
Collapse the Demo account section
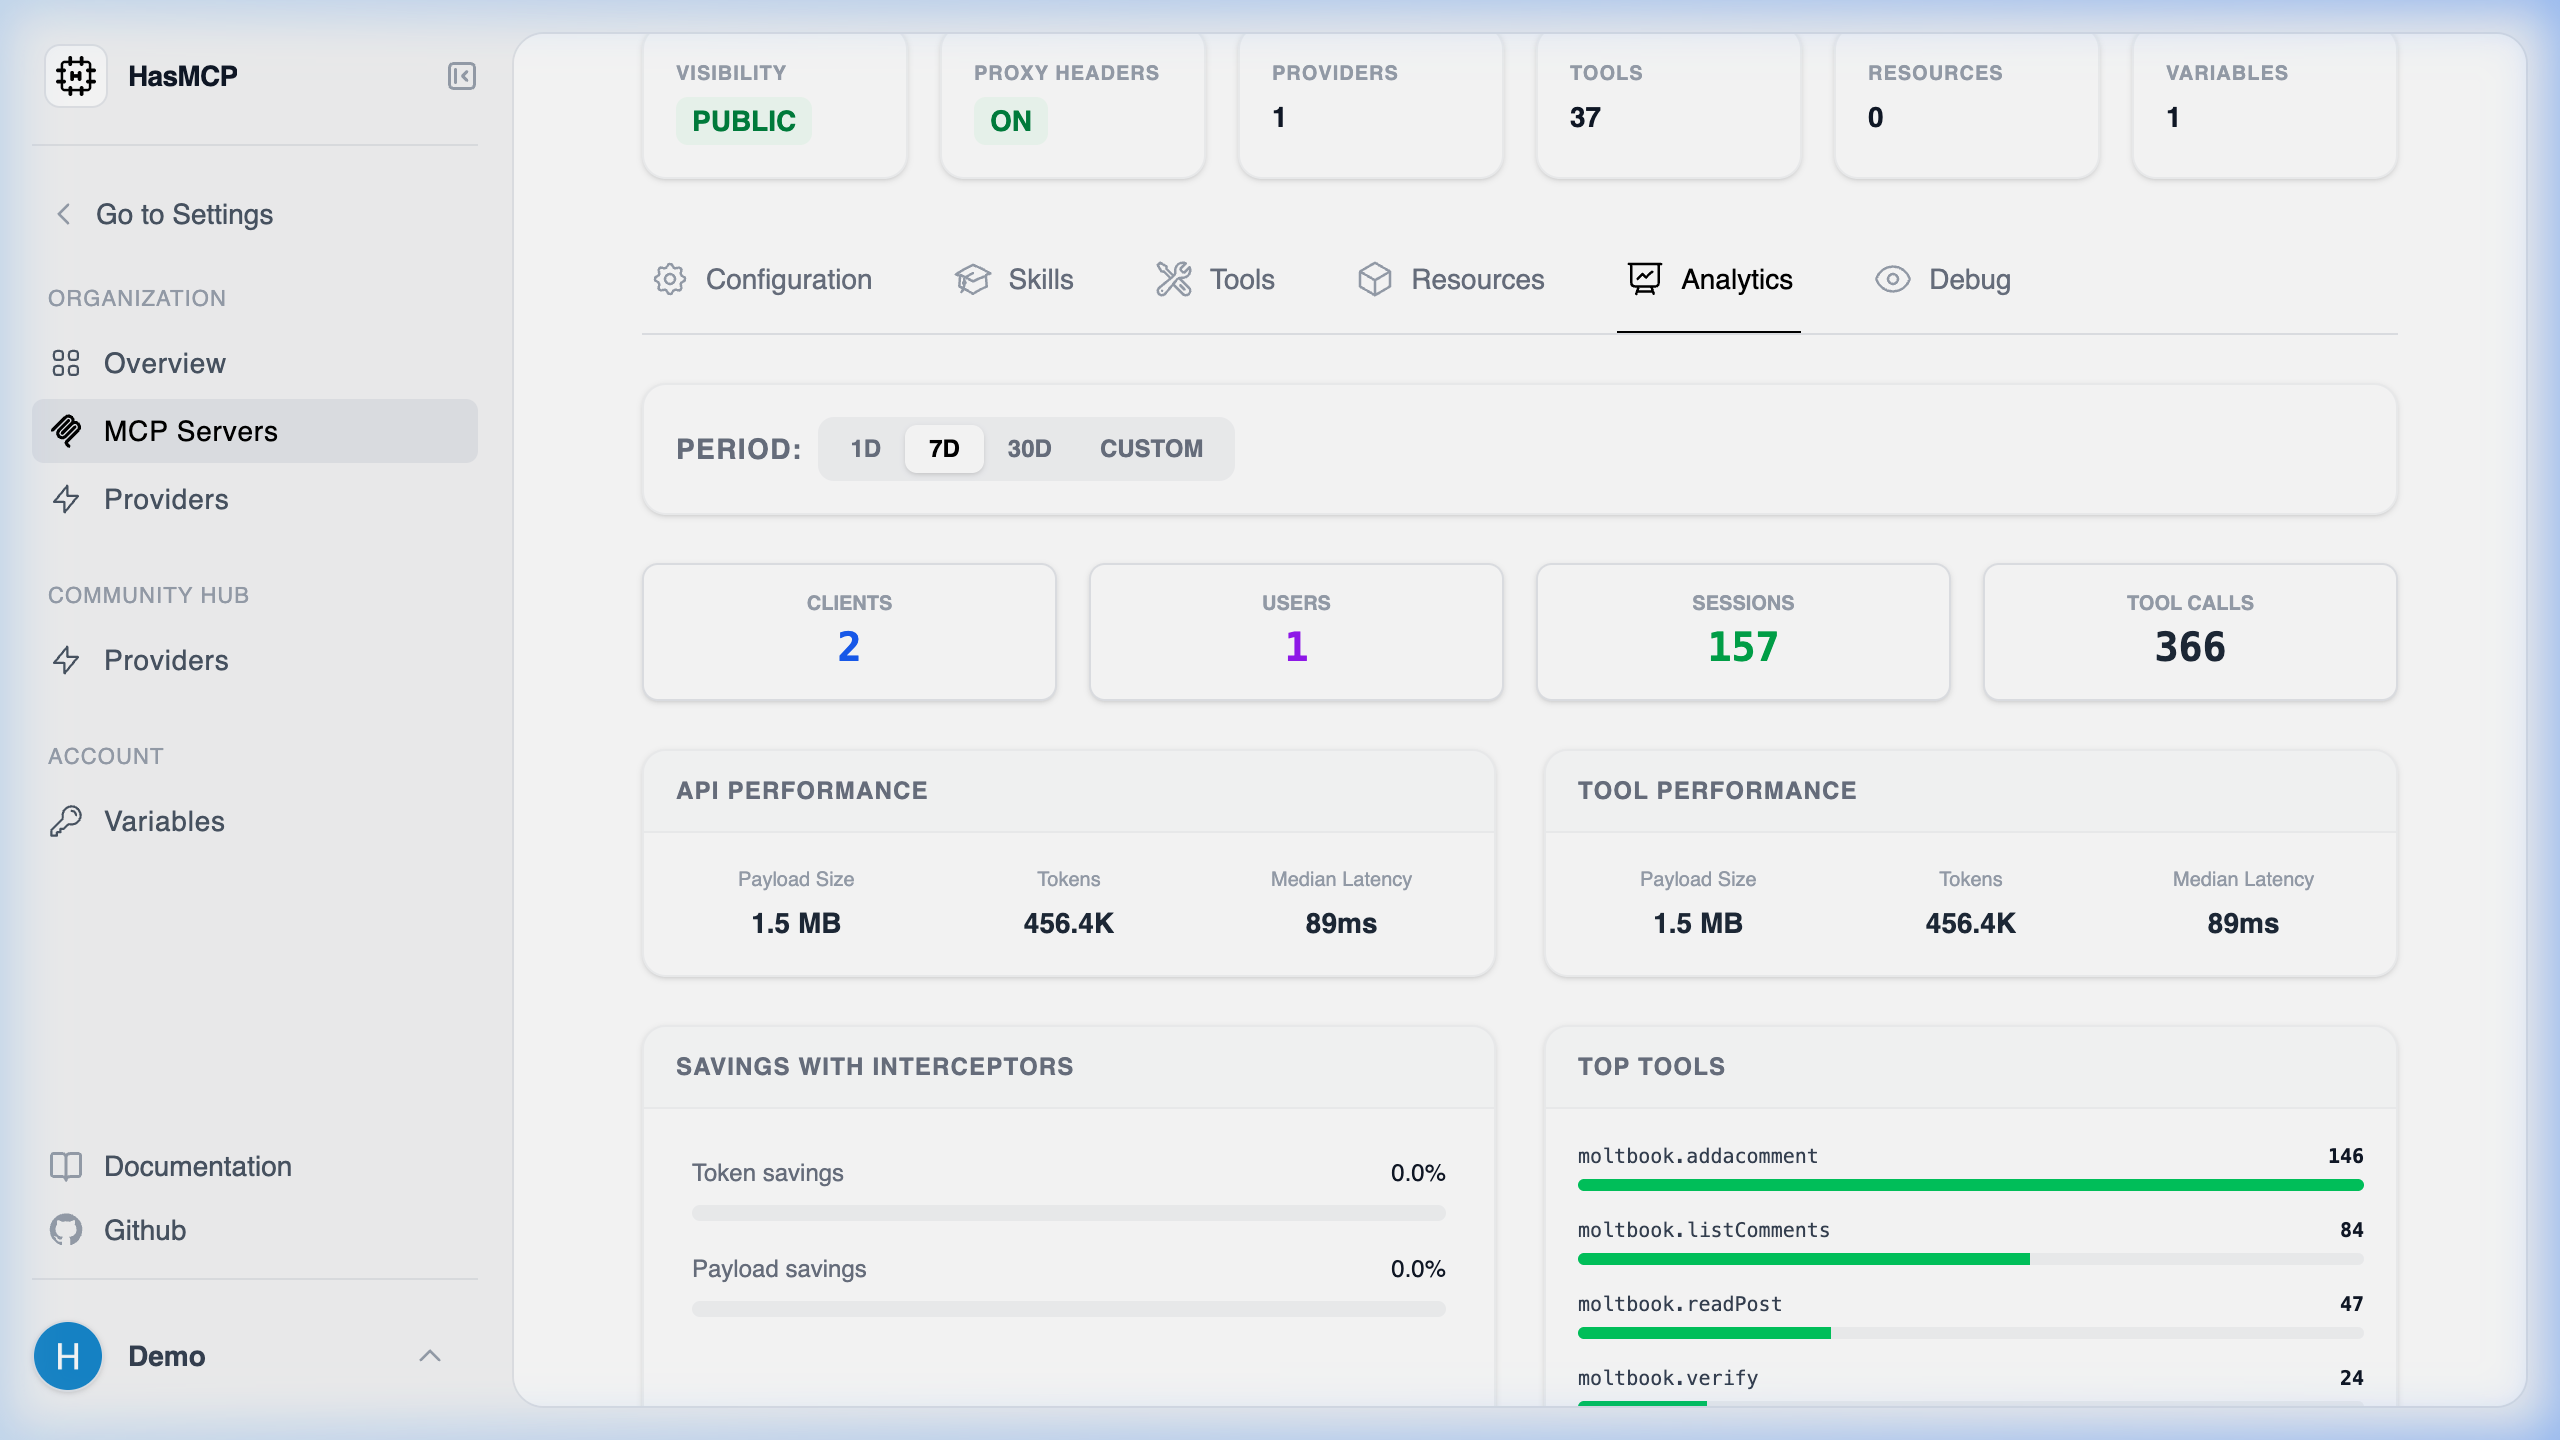[430, 1355]
